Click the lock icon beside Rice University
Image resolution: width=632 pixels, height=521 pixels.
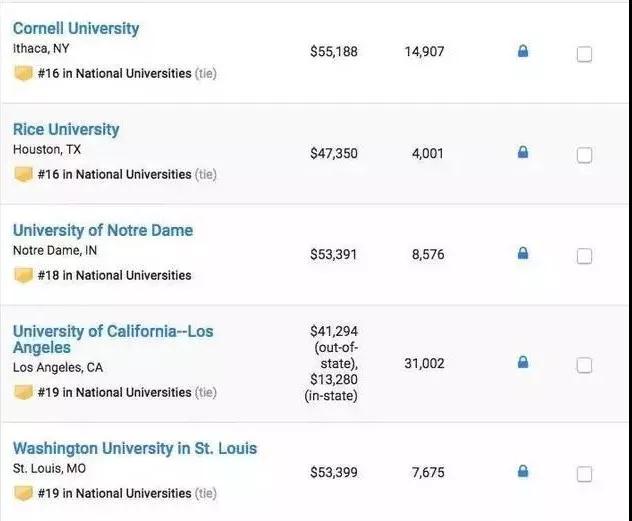pos(522,153)
